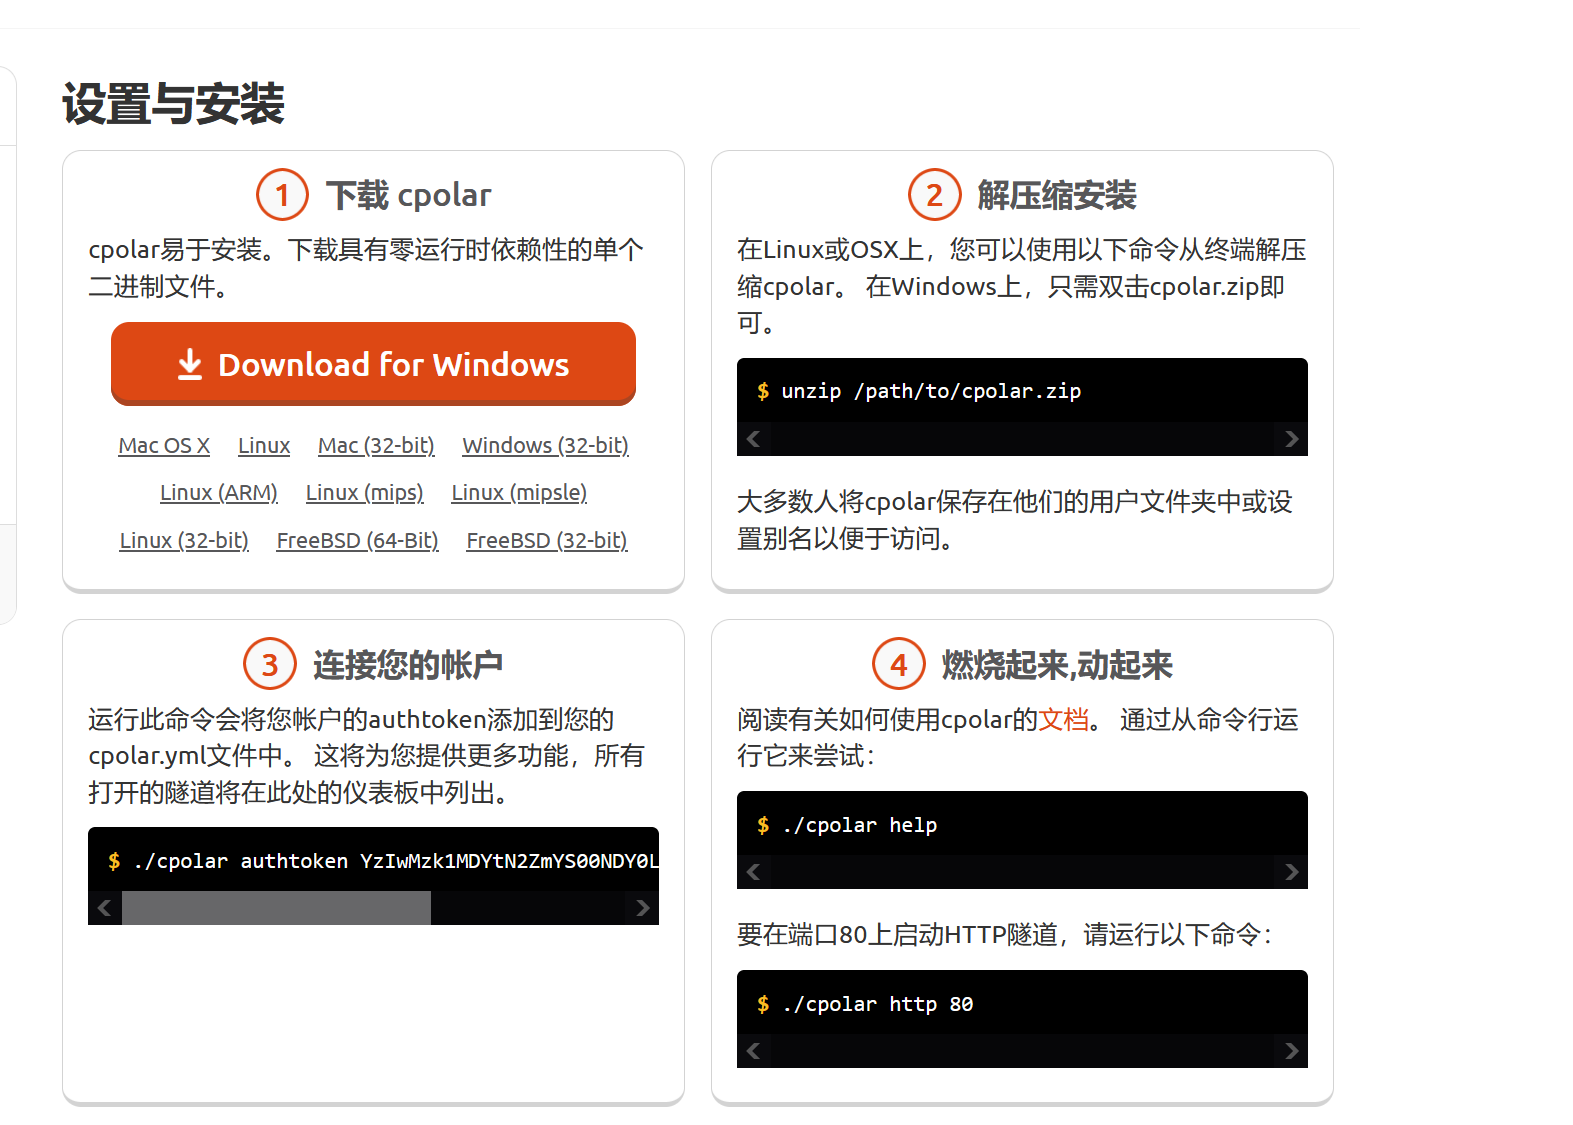
Task: Click right scroll arrow under cpolar http 80
Action: [x=1291, y=1051]
